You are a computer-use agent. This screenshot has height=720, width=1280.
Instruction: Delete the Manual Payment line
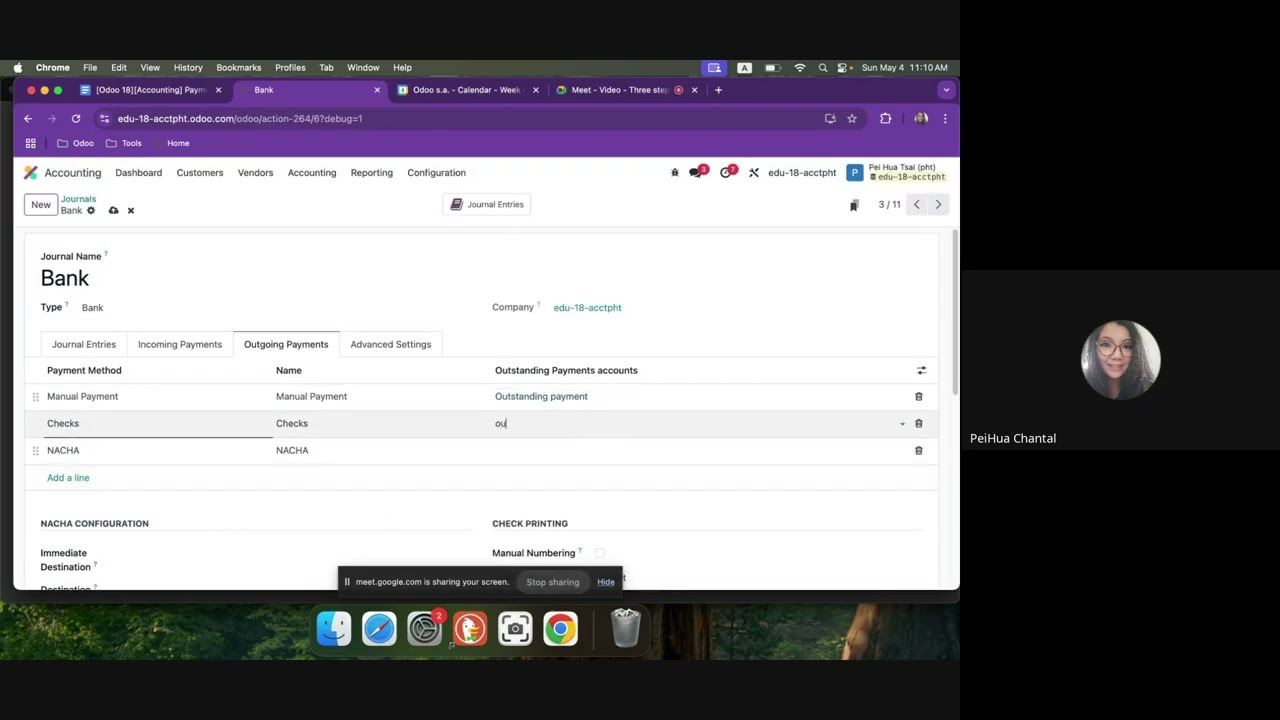click(x=919, y=397)
